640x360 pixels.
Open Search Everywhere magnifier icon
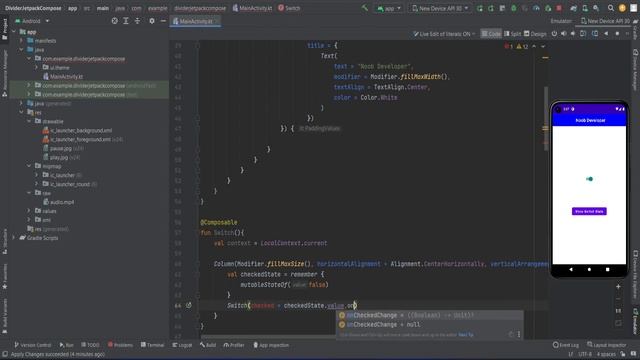tap(611, 8)
